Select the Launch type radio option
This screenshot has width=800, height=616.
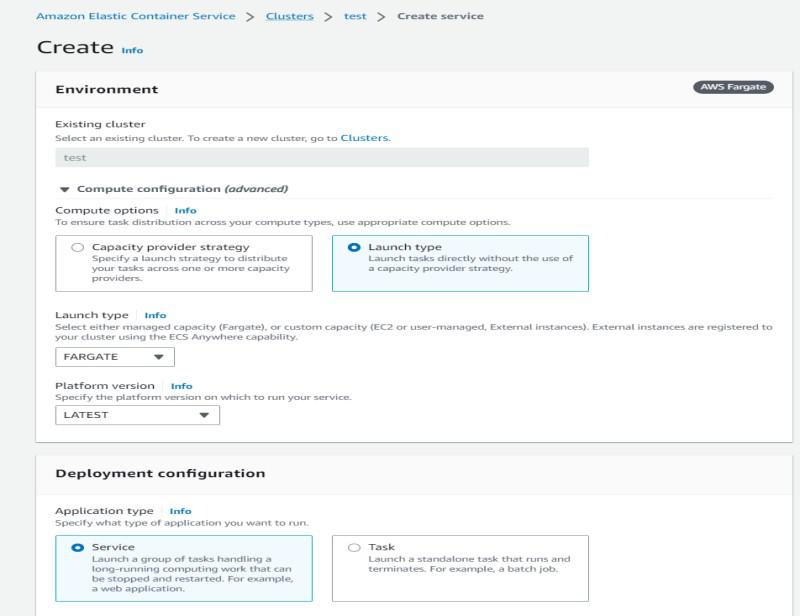(x=354, y=247)
